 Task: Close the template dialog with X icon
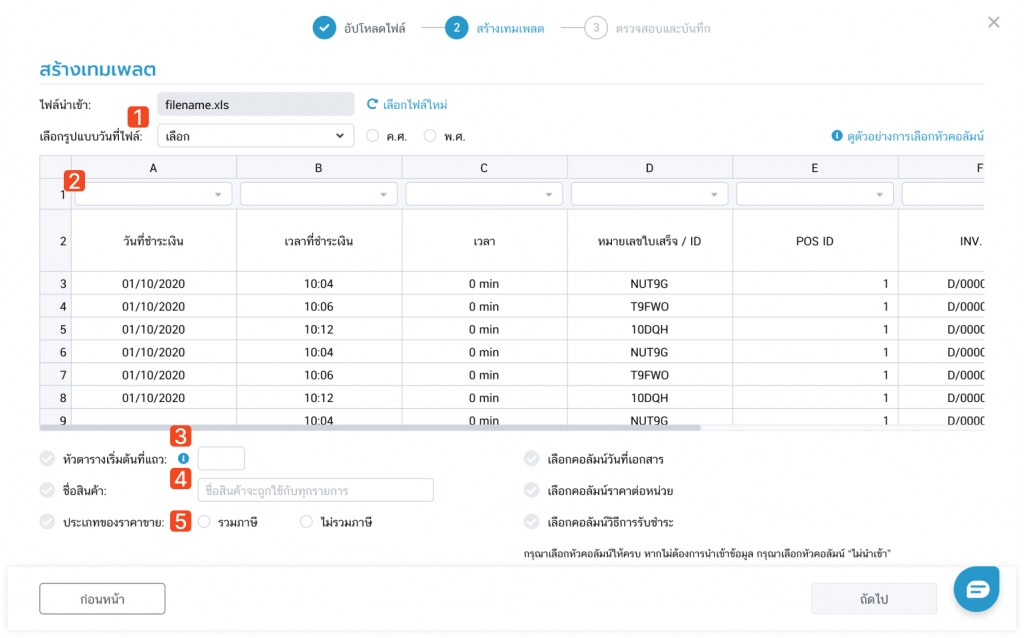[993, 22]
